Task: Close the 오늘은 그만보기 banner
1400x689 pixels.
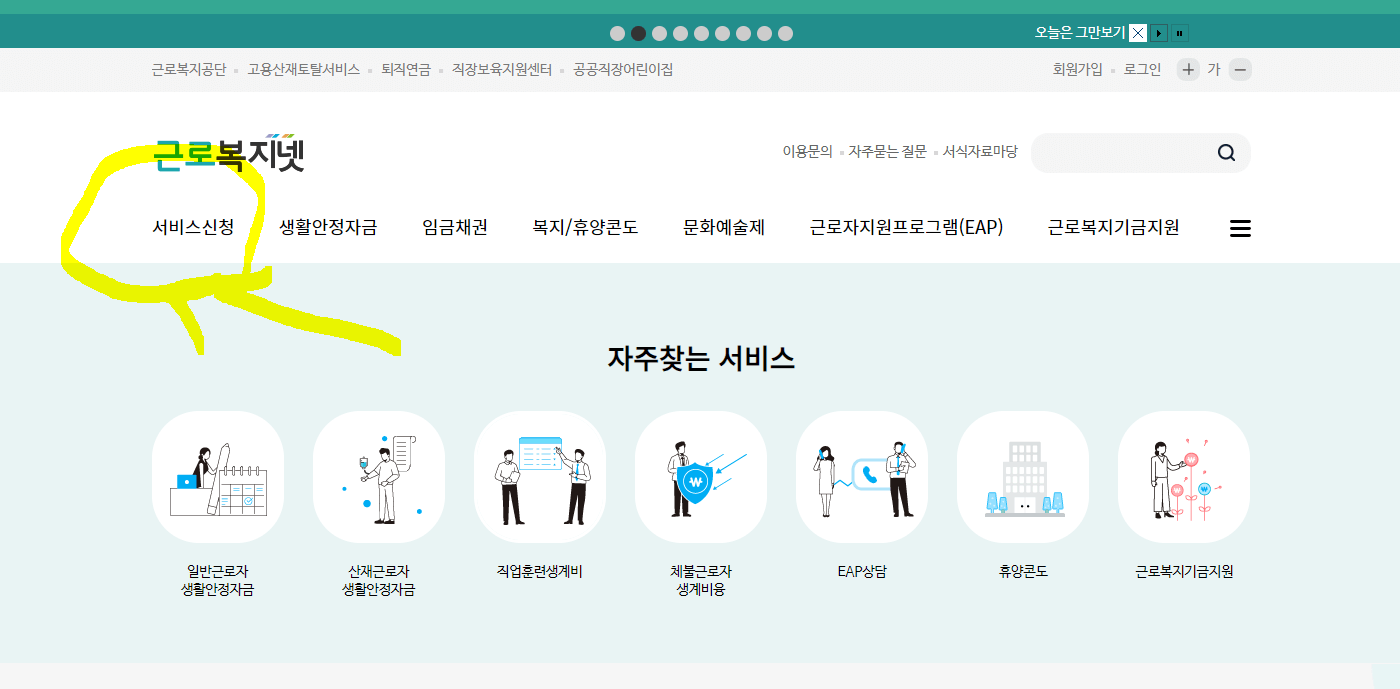Action: [1136, 33]
